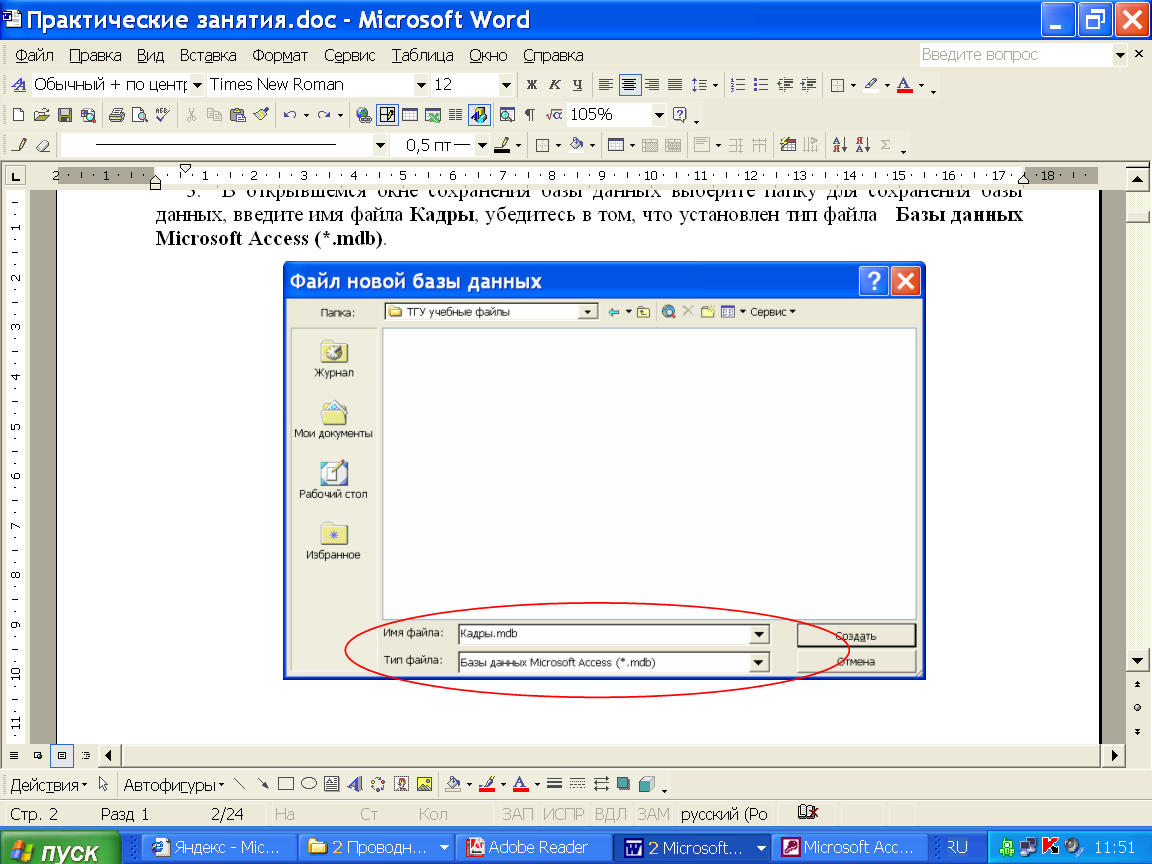
Task: Open Print Preview icon
Action: click(x=139, y=115)
